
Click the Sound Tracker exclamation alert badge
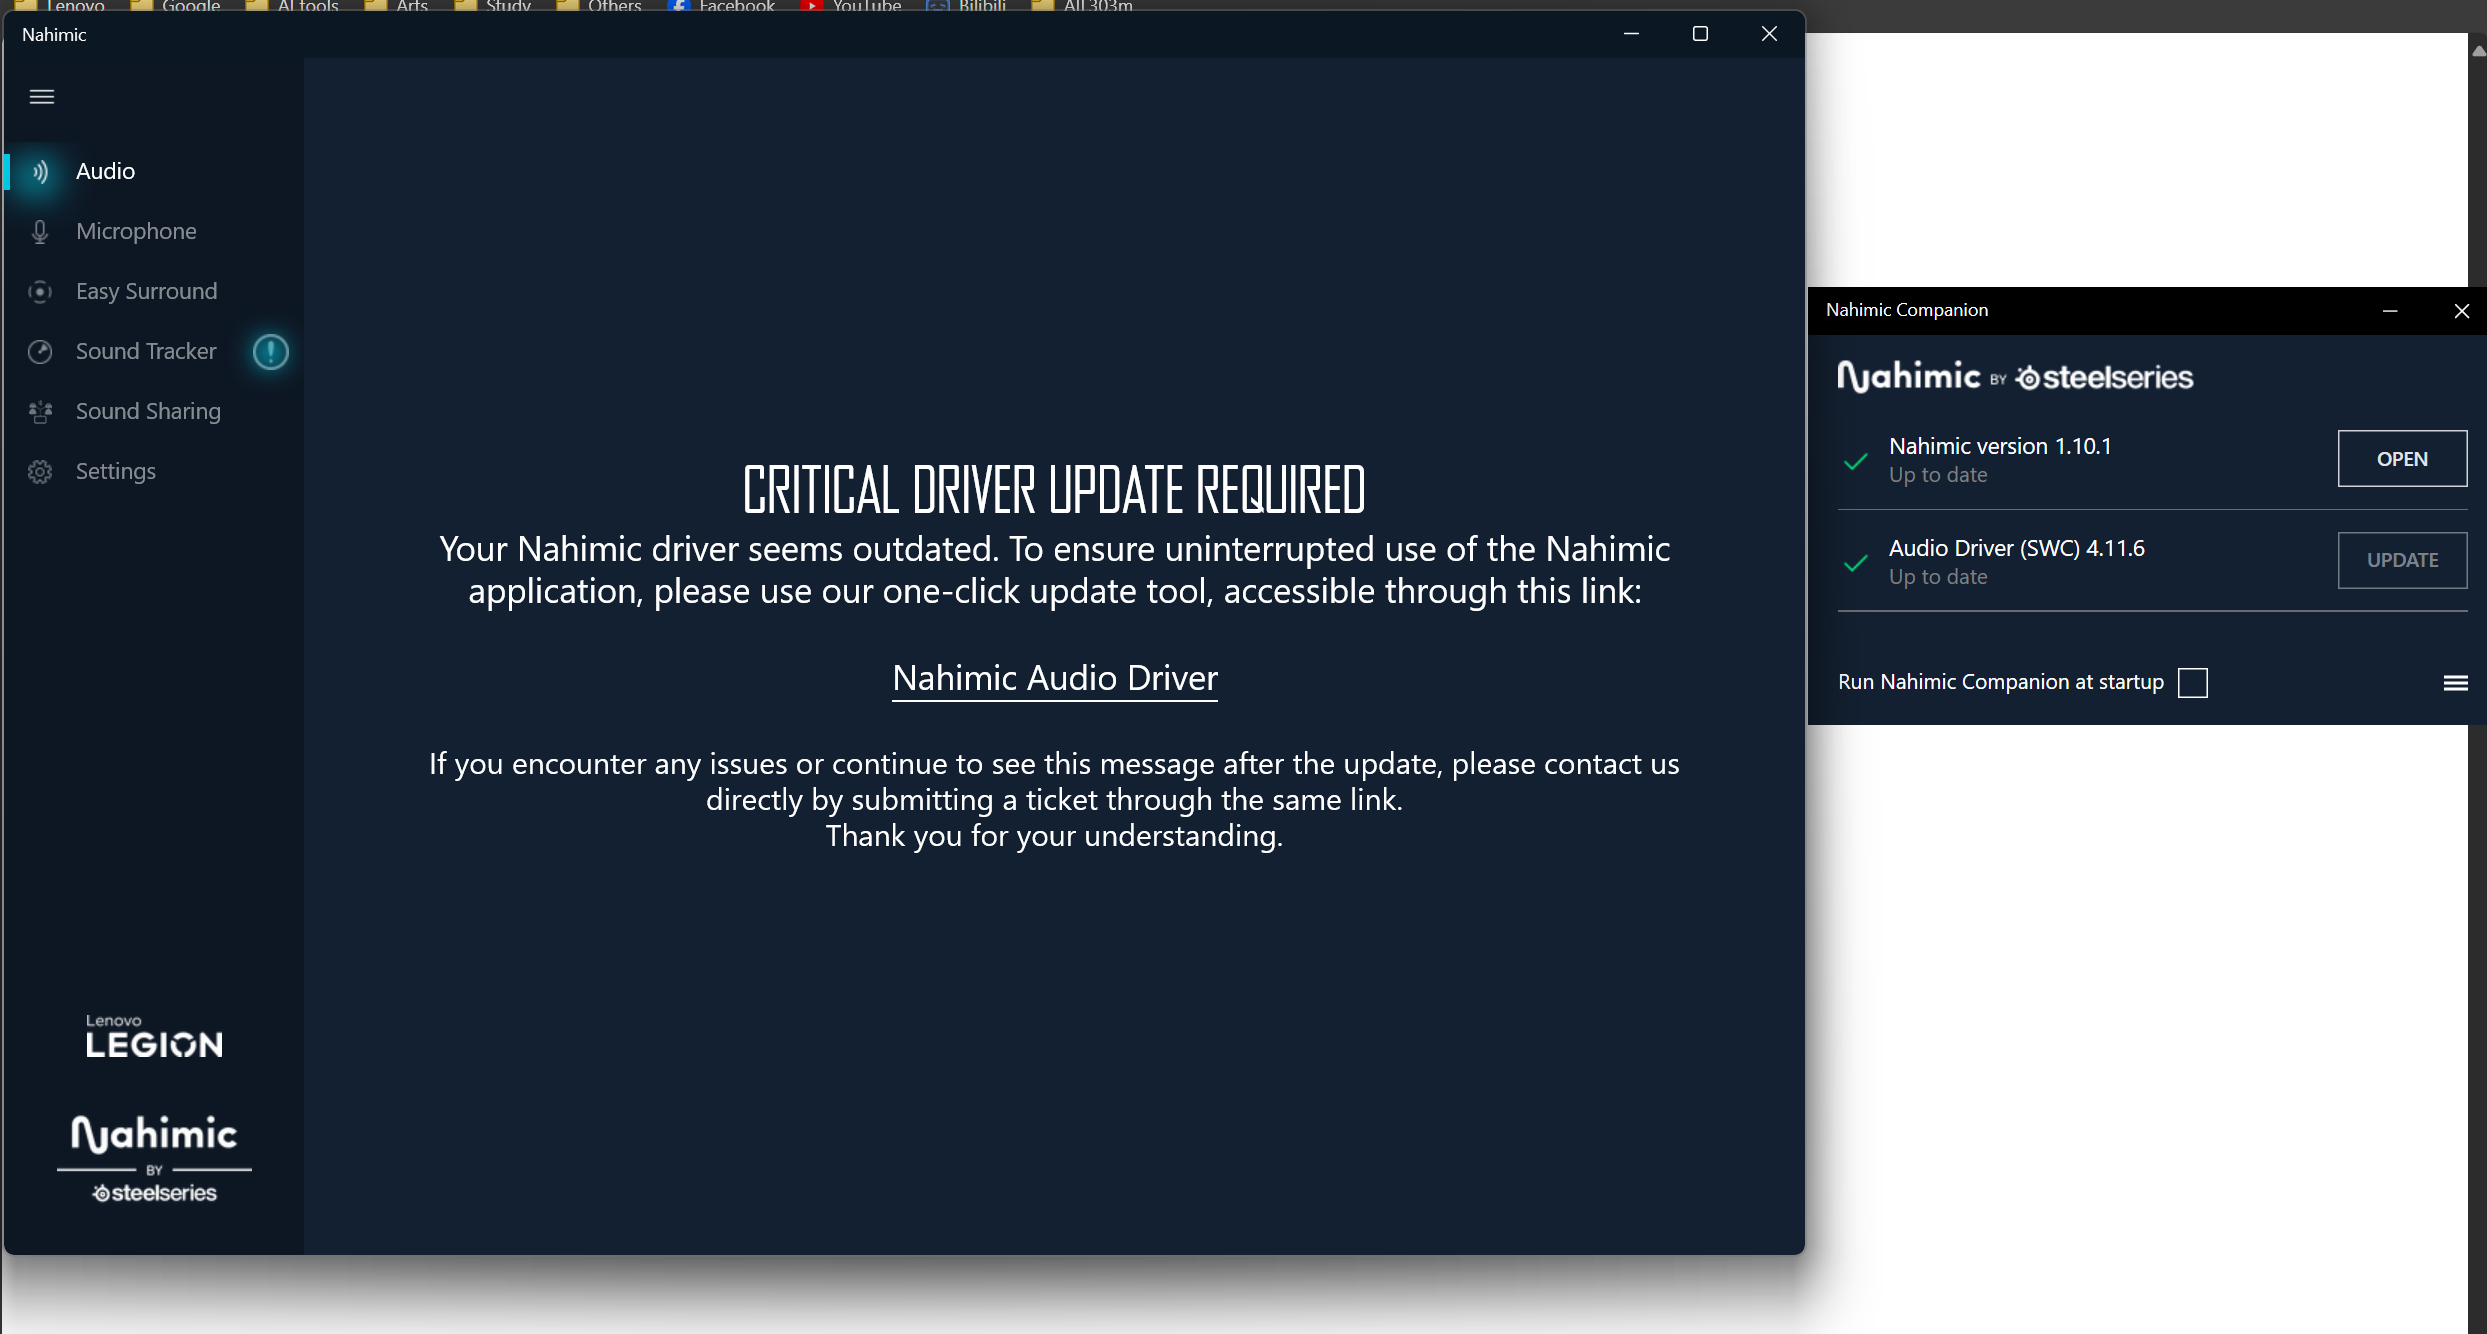click(x=270, y=352)
